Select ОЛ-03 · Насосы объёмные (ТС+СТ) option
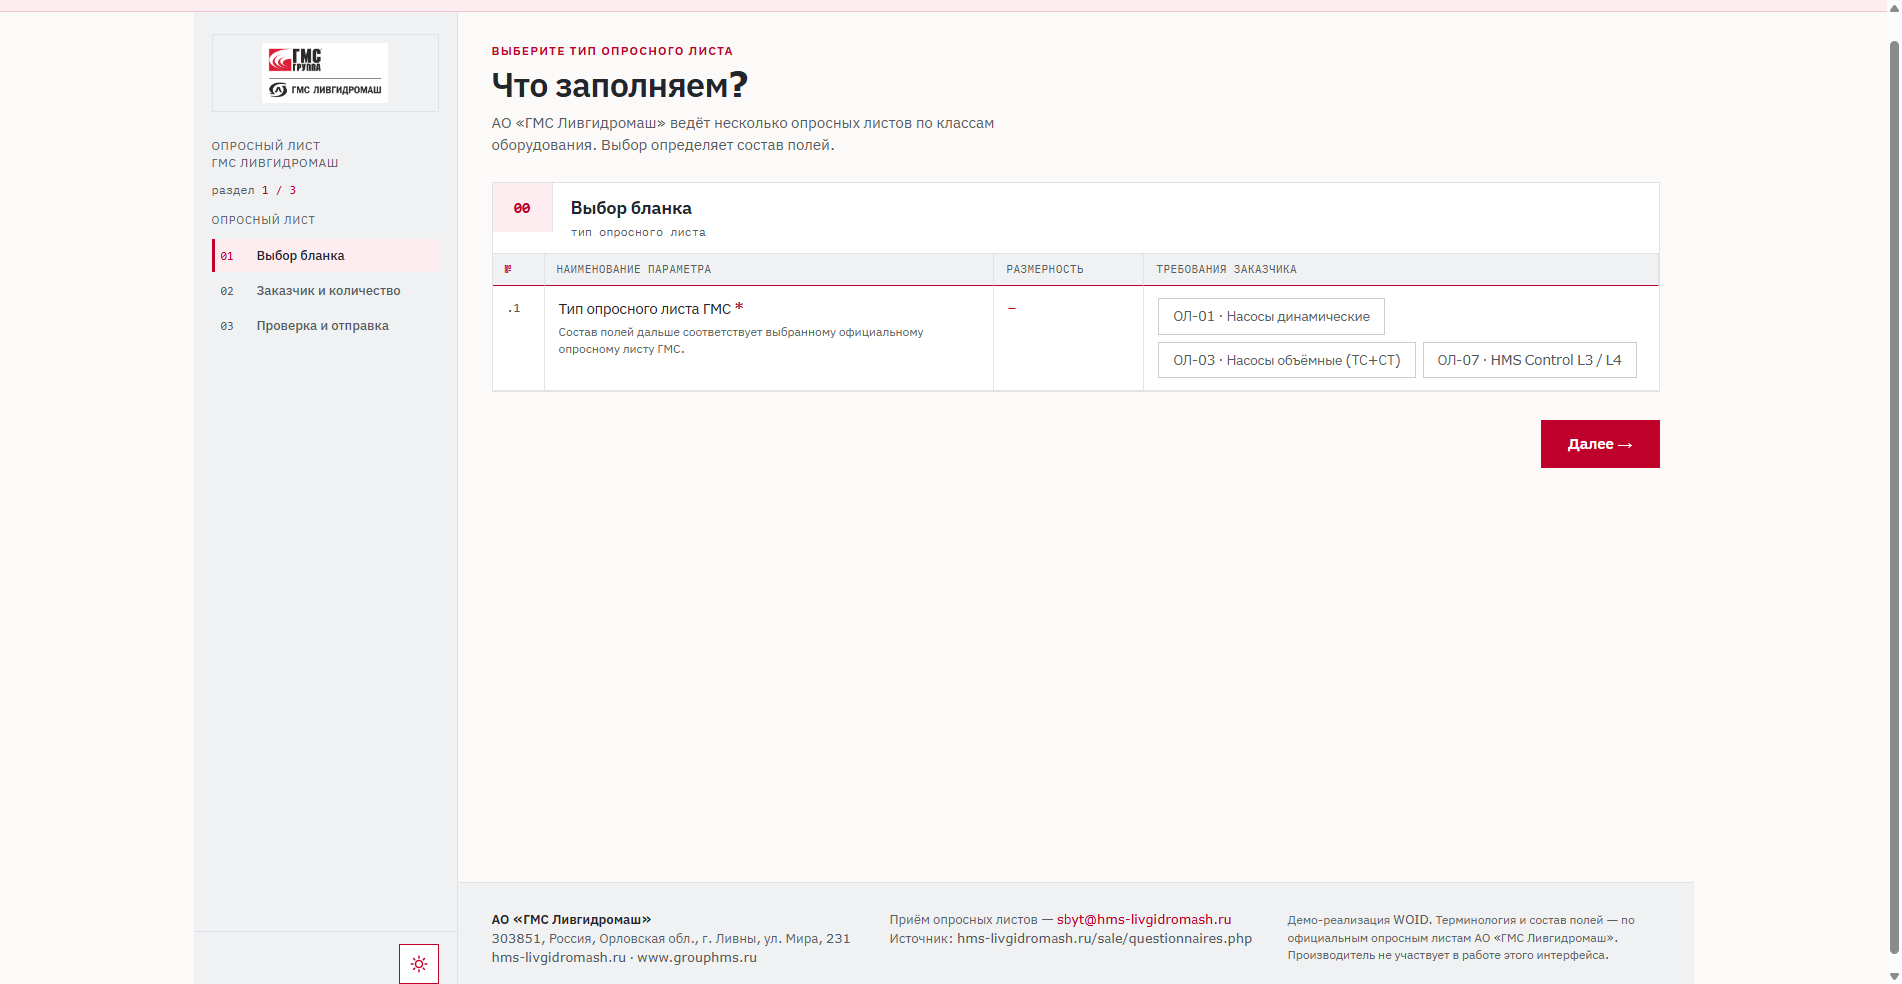The image size is (1902, 984). click(1286, 360)
